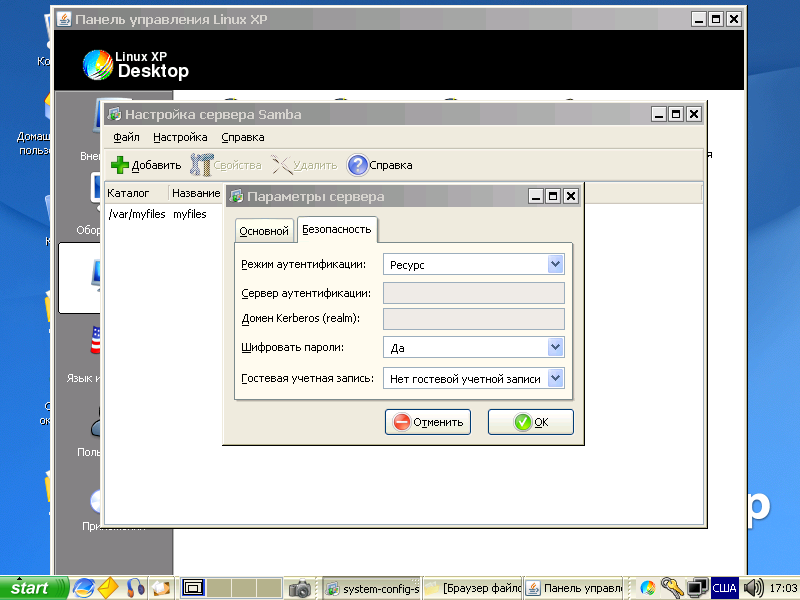
Task: Click the Свойства tools icon in toolbar
Action: tap(201, 165)
